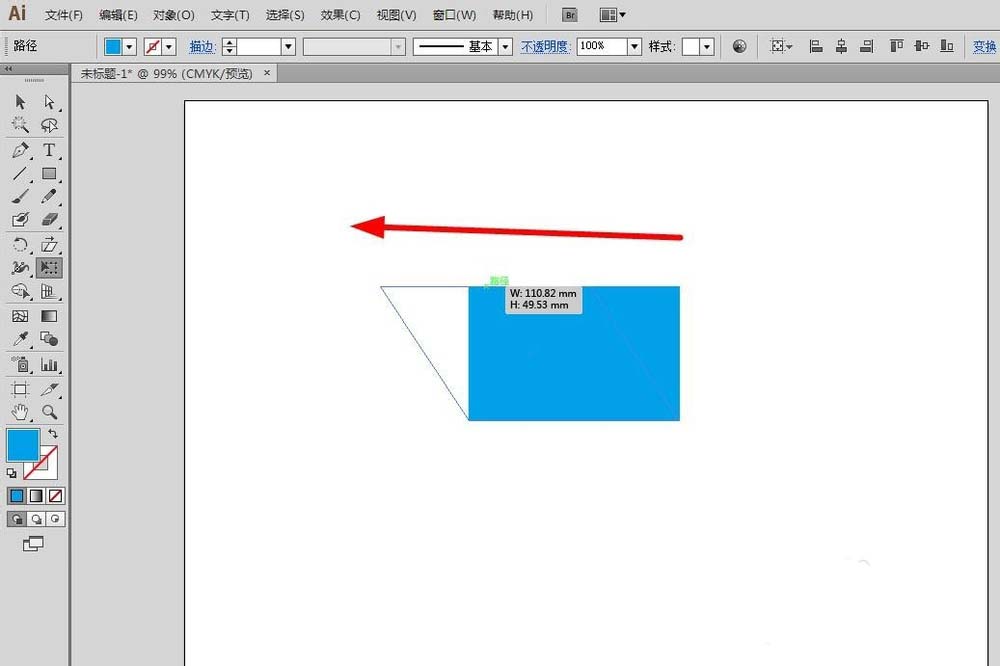Select the Rotate tool

point(20,245)
